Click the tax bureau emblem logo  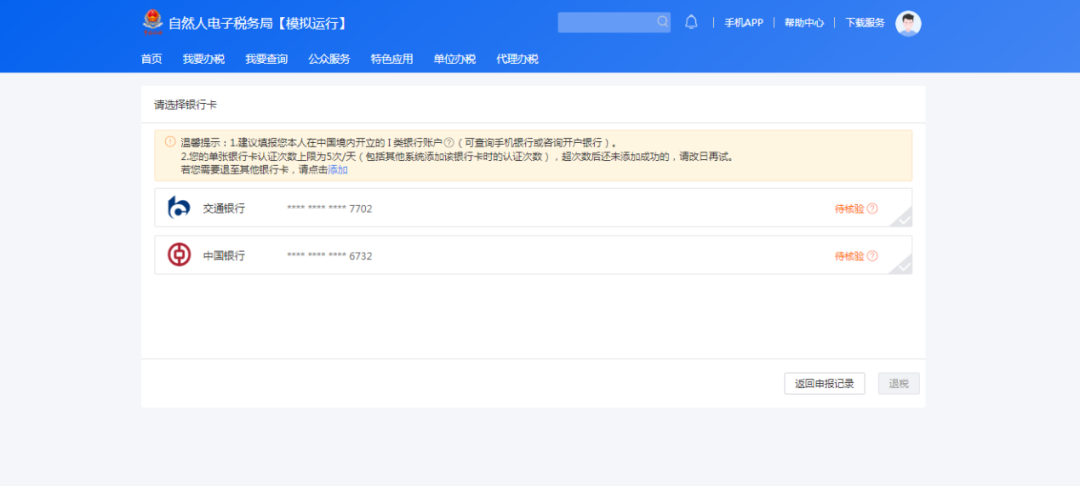152,21
